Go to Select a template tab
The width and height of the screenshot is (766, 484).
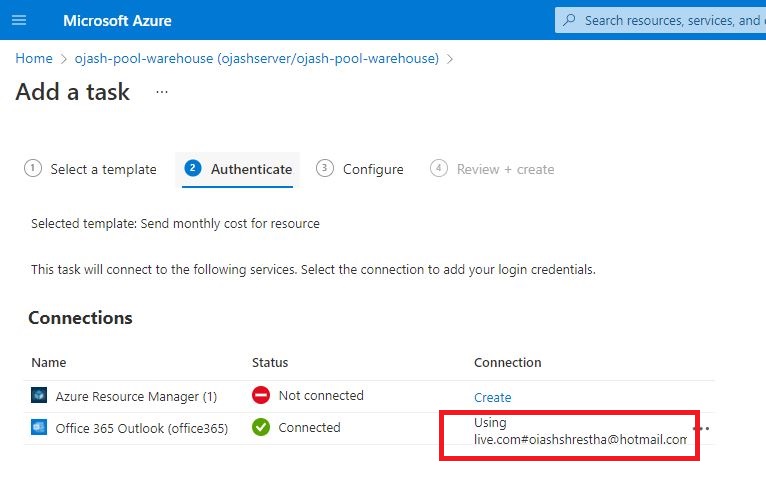coord(103,170)
